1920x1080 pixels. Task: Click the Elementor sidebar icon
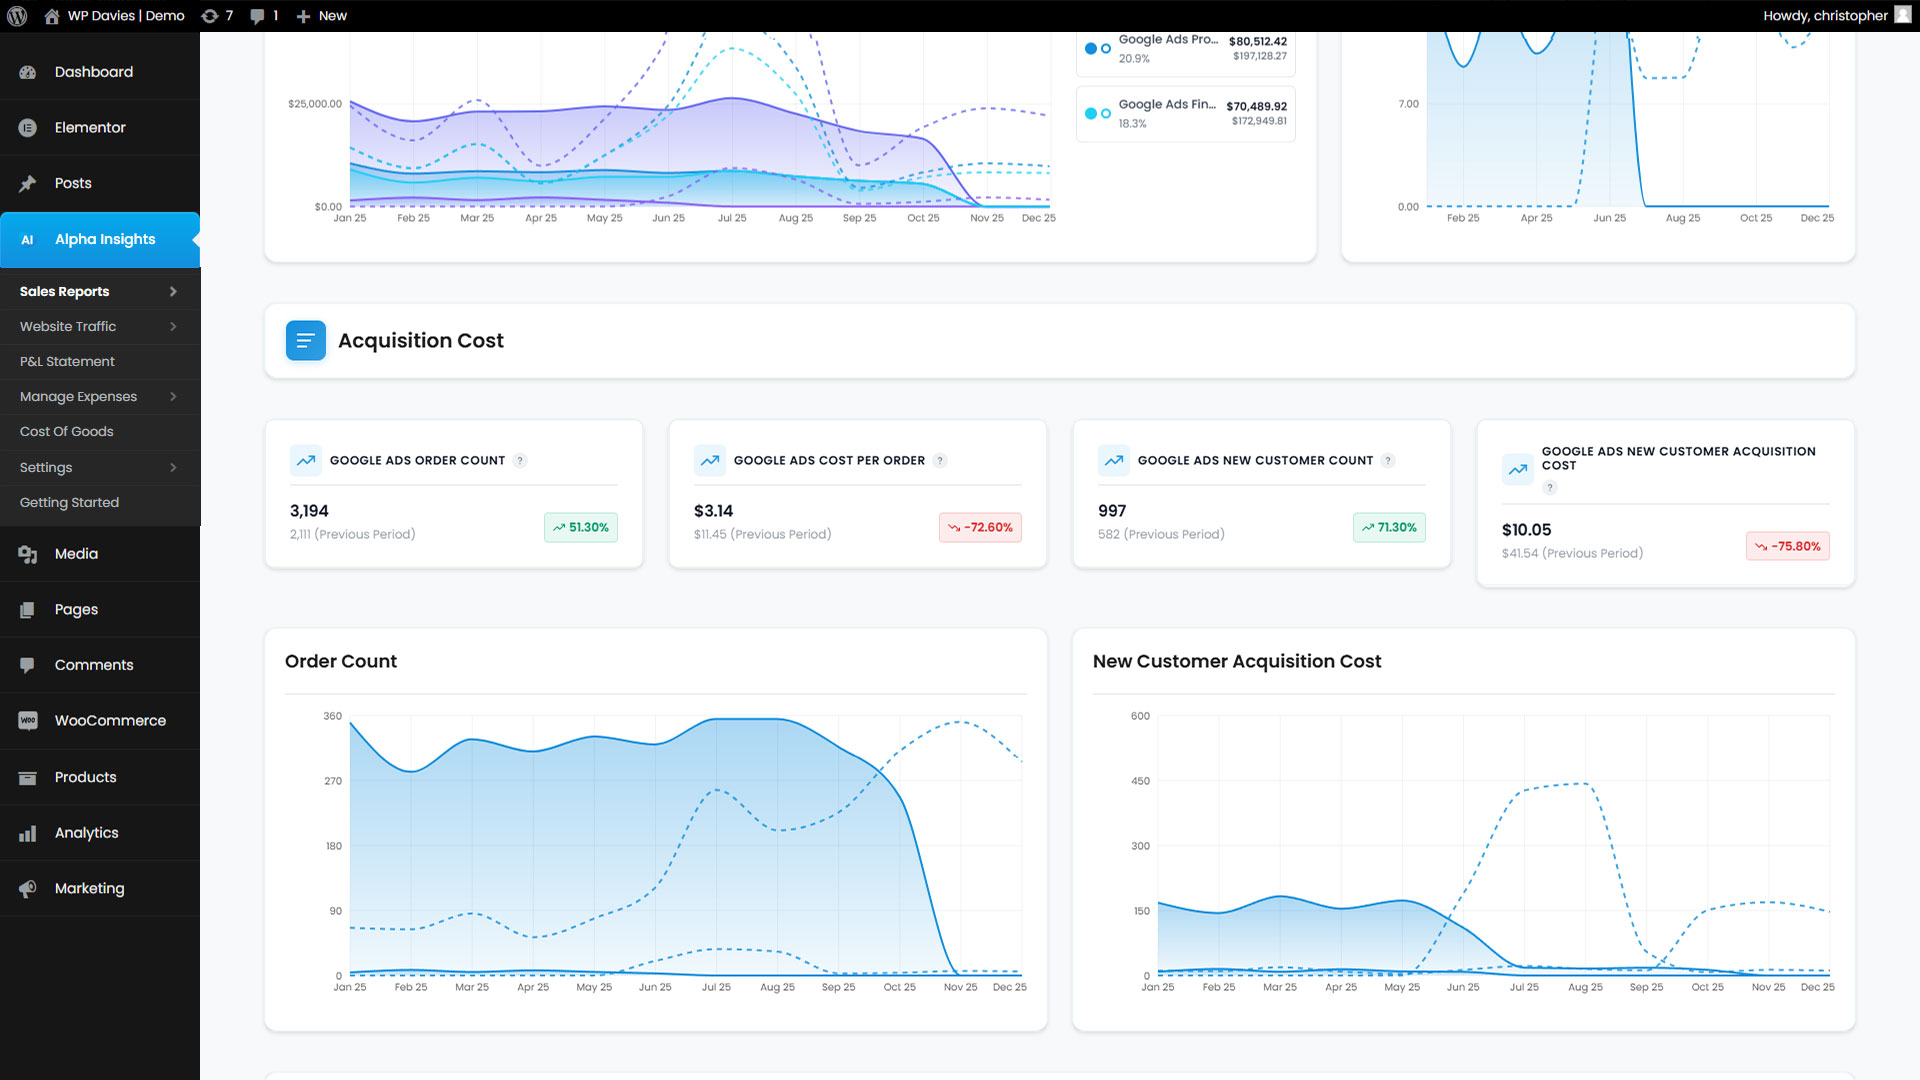coord(28,128)
